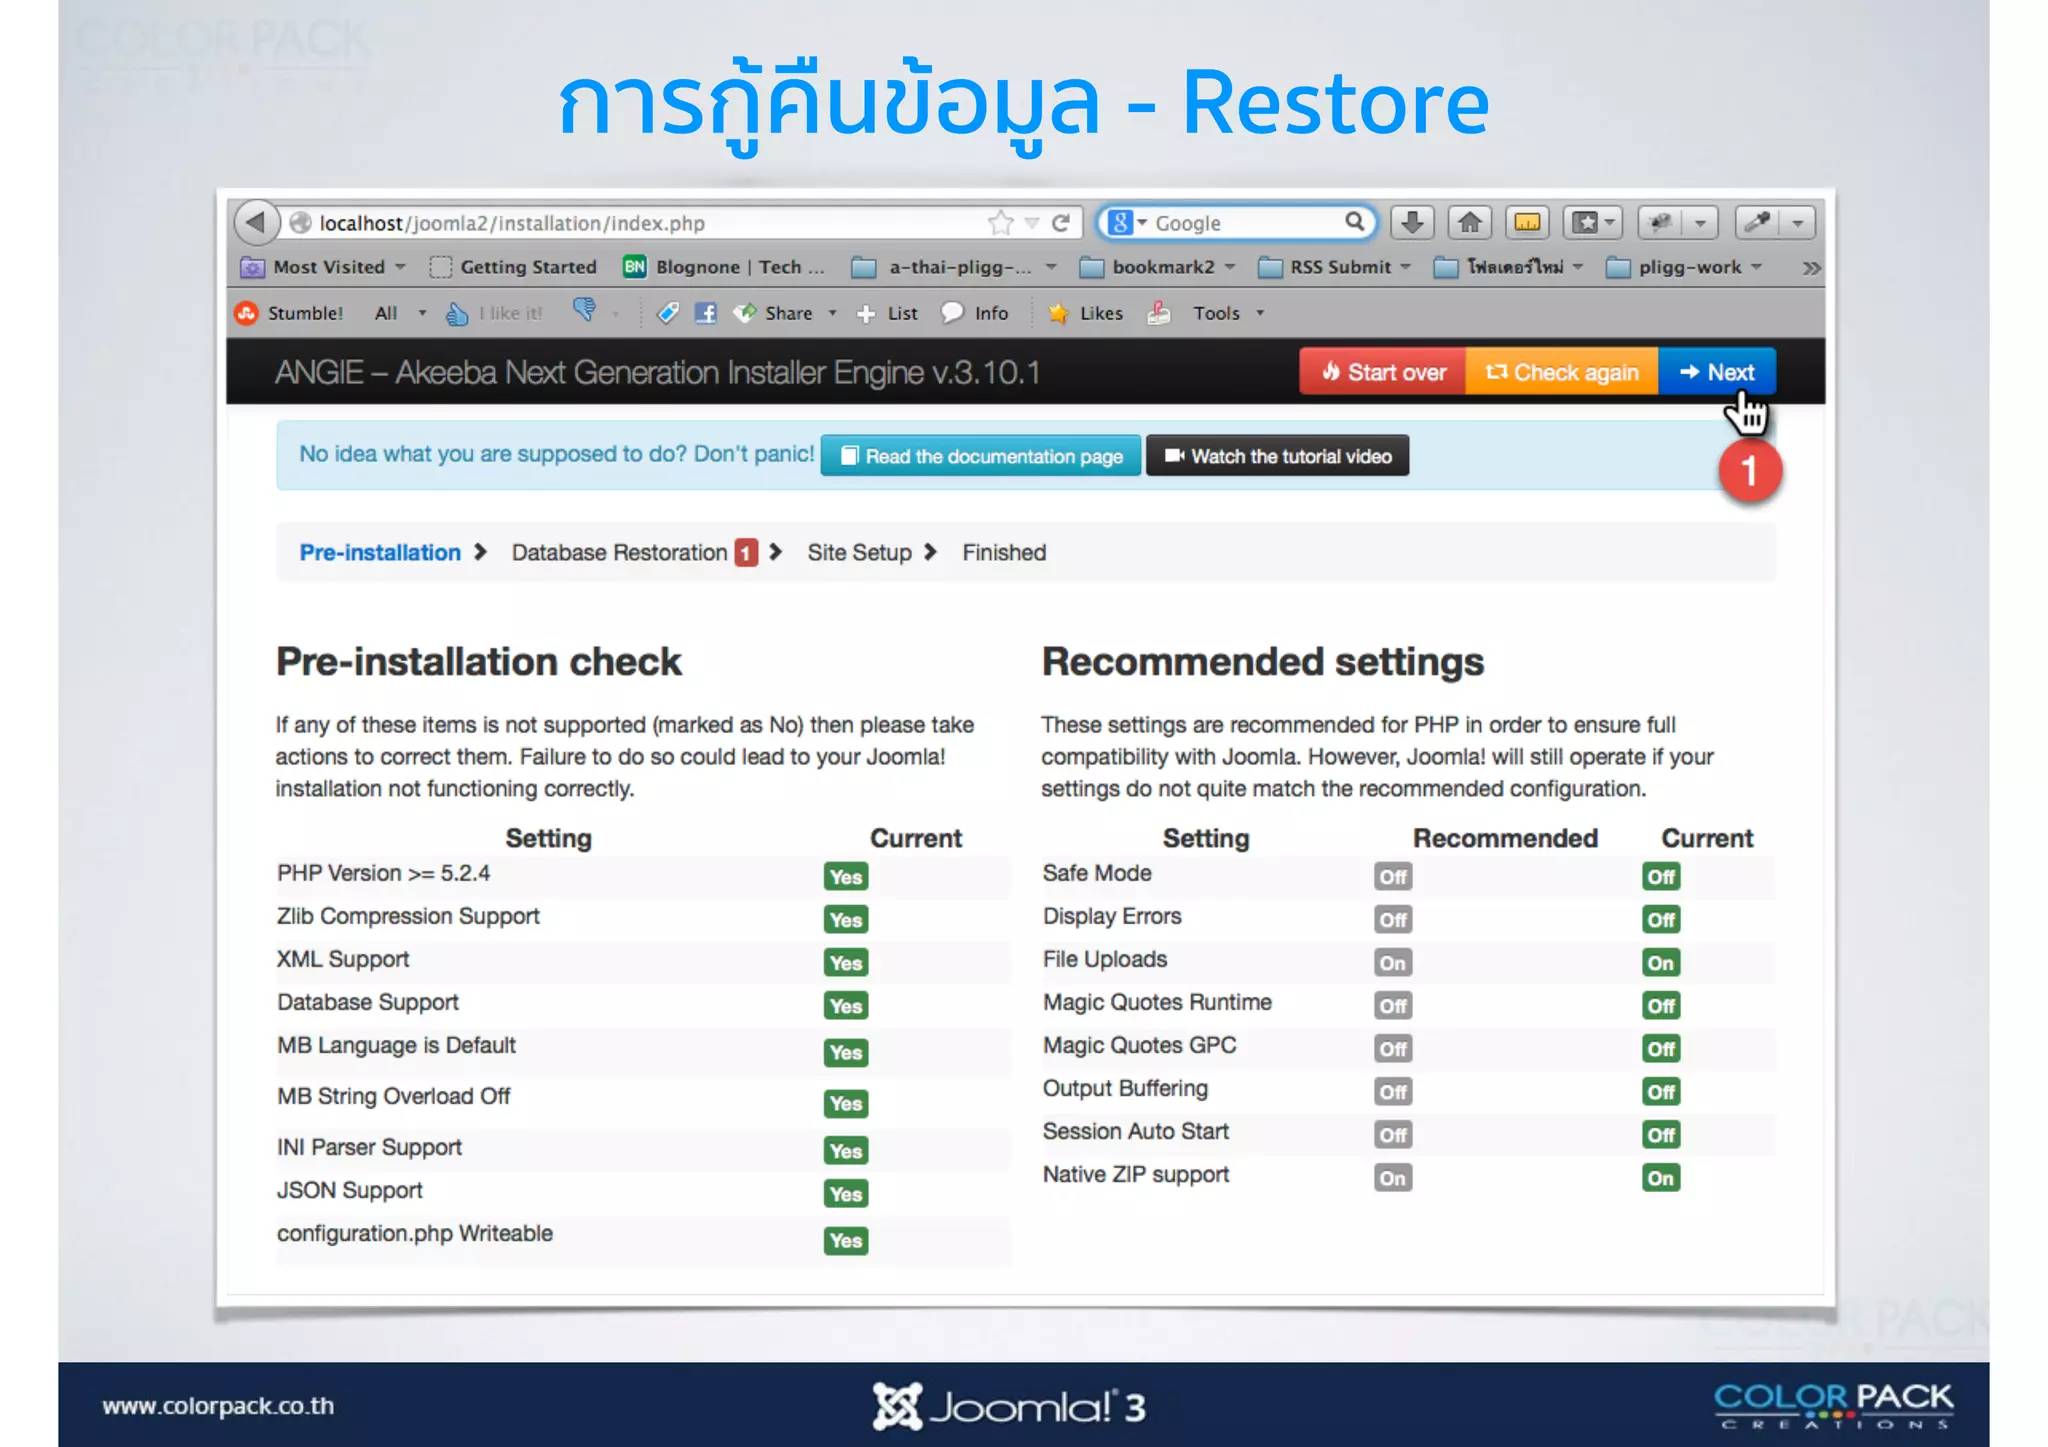
Task: Click the thumbs up 'I like it!' icon
Action: click(x=457, y=314)
